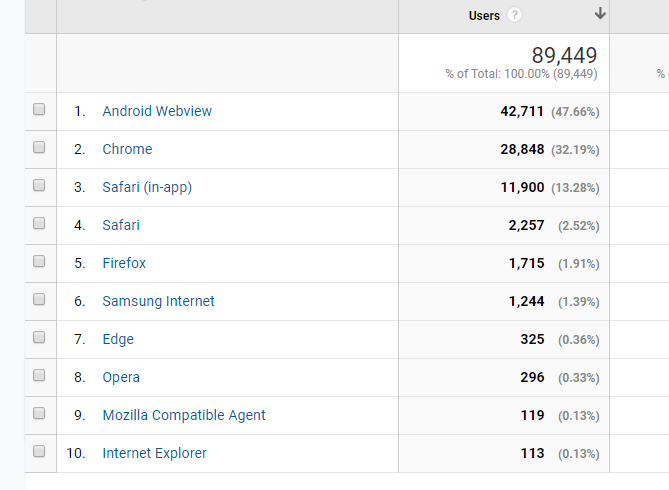Tick the Mozilla Compatible Agent checkbox
669x490 pixels.
click(x=39, y=413)
